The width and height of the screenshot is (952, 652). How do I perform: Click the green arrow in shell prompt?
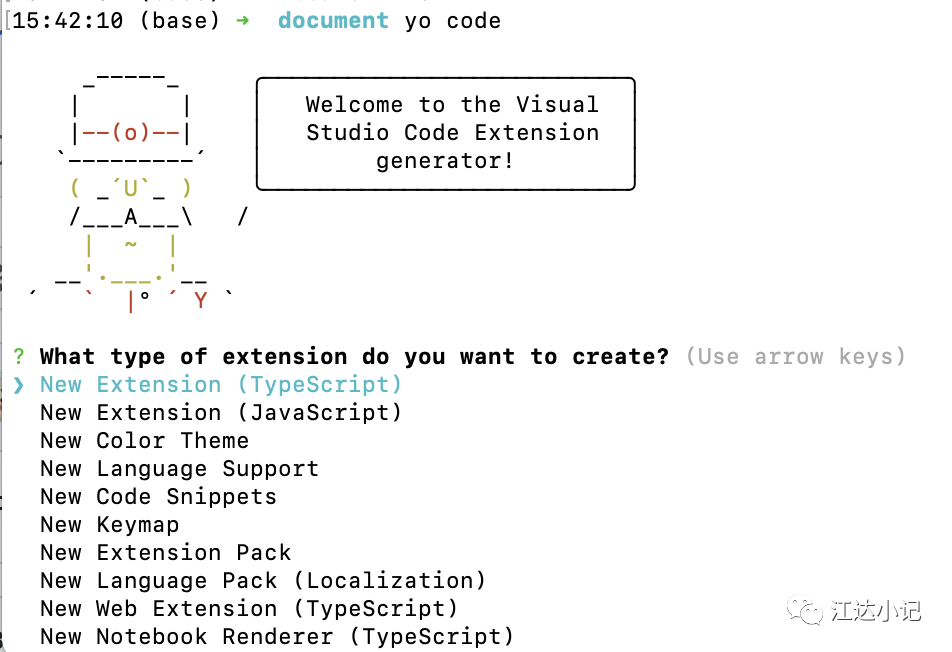[242, 21]
